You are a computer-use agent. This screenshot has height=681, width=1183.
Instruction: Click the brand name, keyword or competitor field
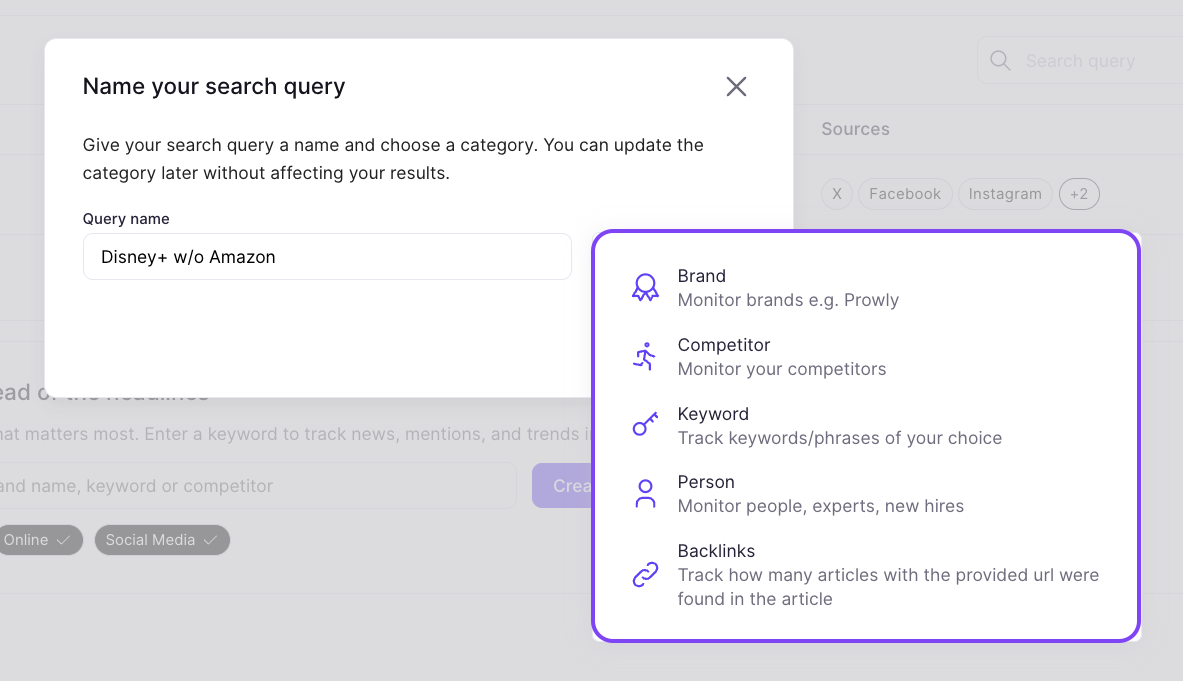pos(250,486)
